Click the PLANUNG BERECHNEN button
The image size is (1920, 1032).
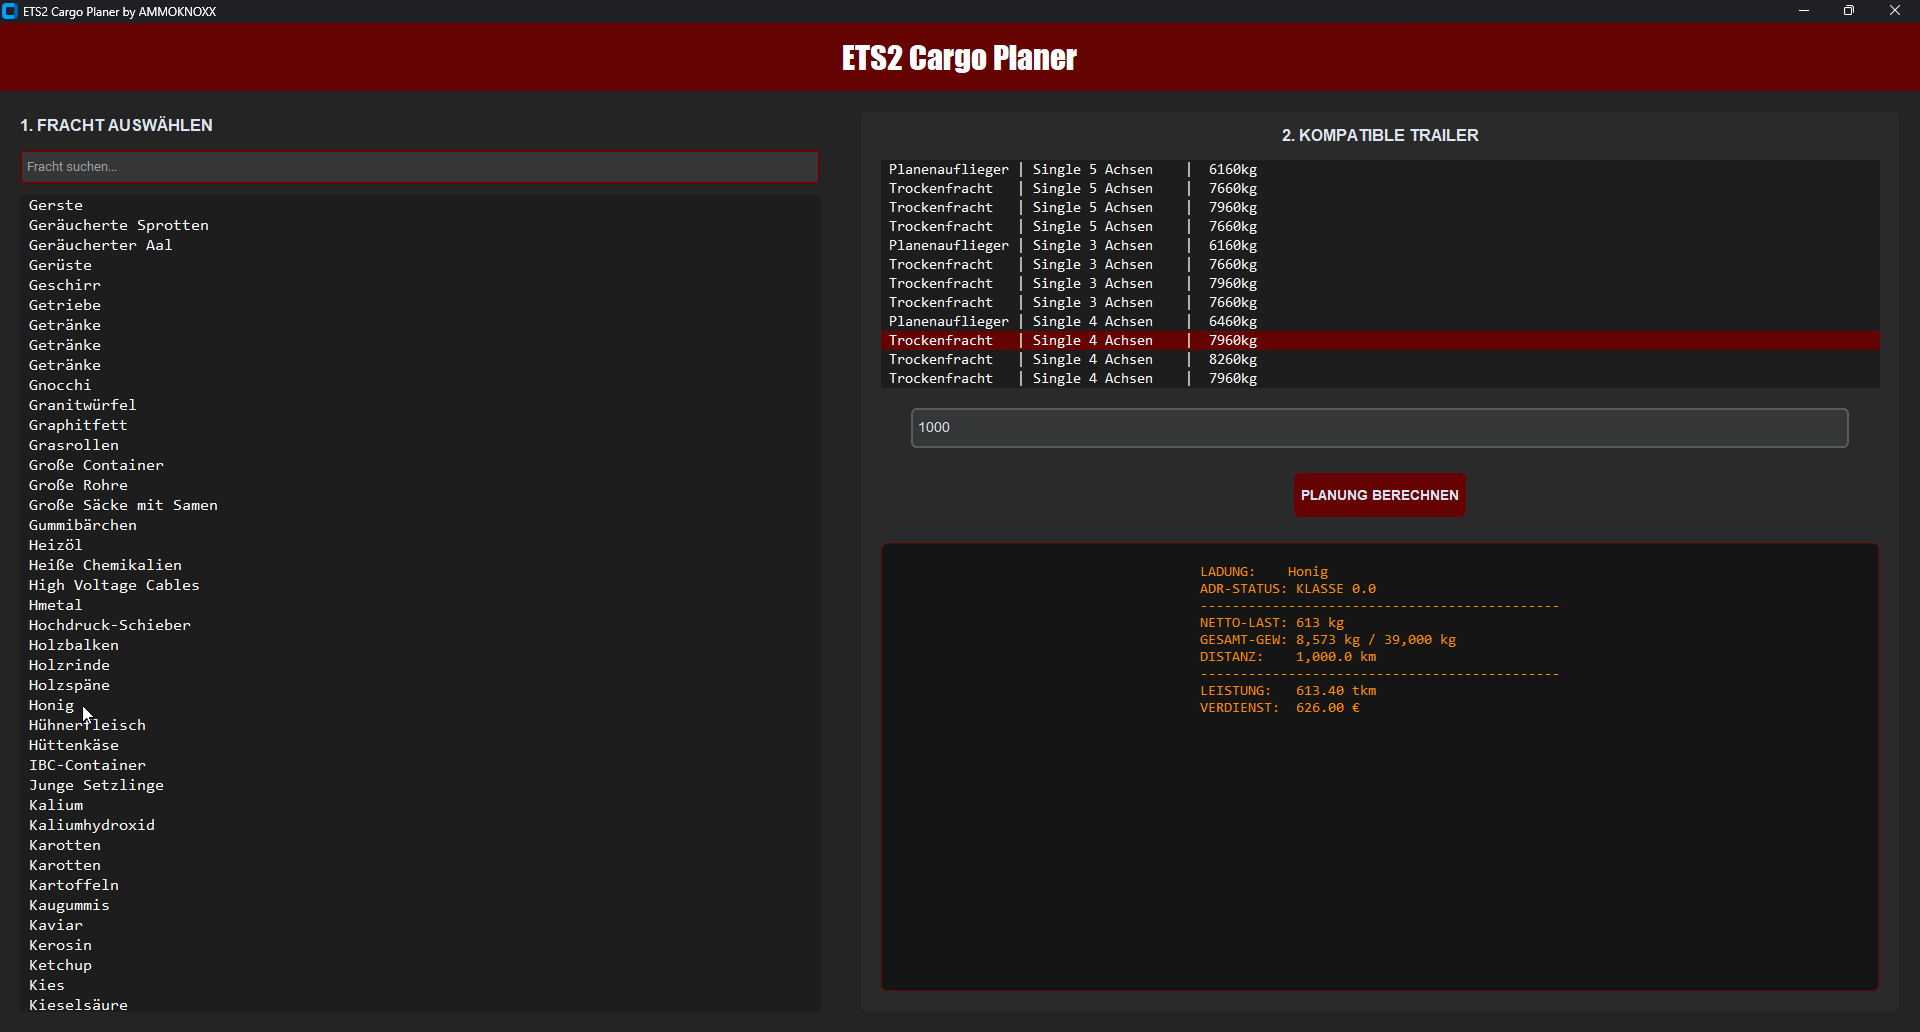click(x=1379, y=495)
